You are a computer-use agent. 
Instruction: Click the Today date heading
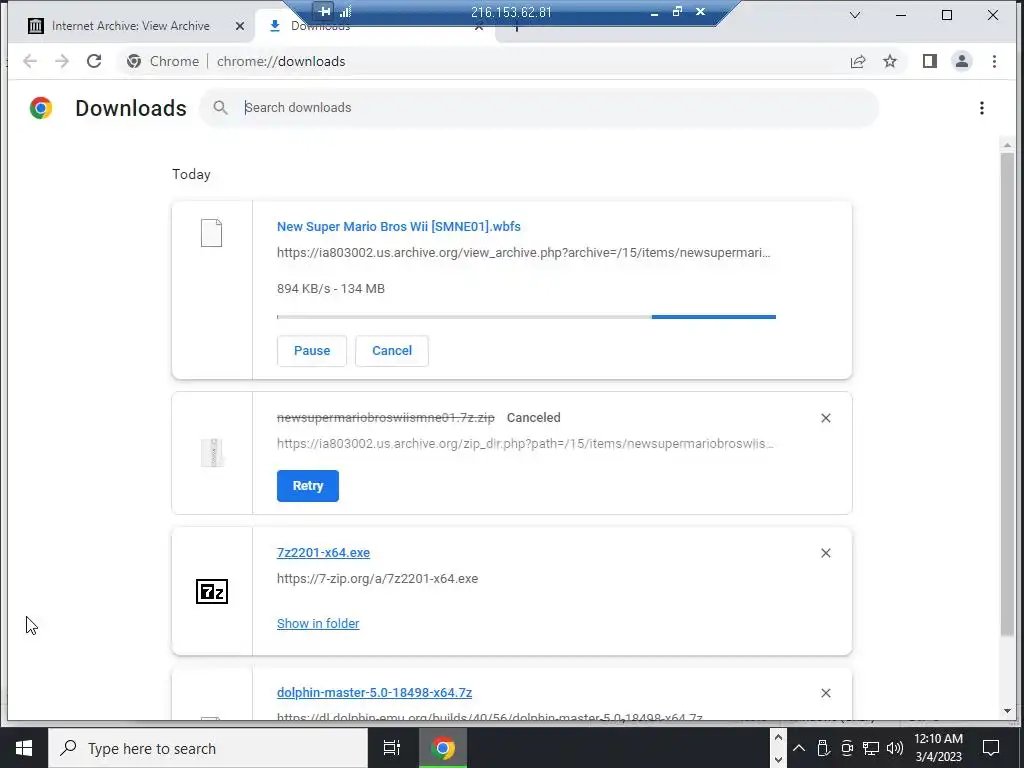click(x=191, y=174)
